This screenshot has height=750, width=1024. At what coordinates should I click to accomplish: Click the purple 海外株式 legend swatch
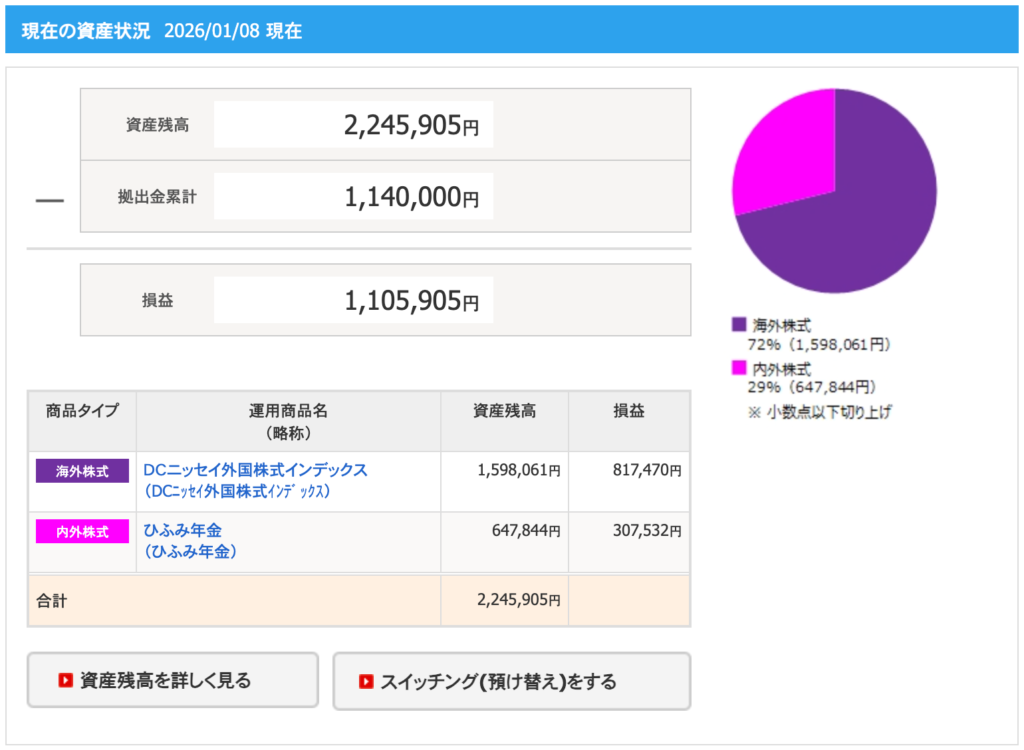tap(739, 325)
